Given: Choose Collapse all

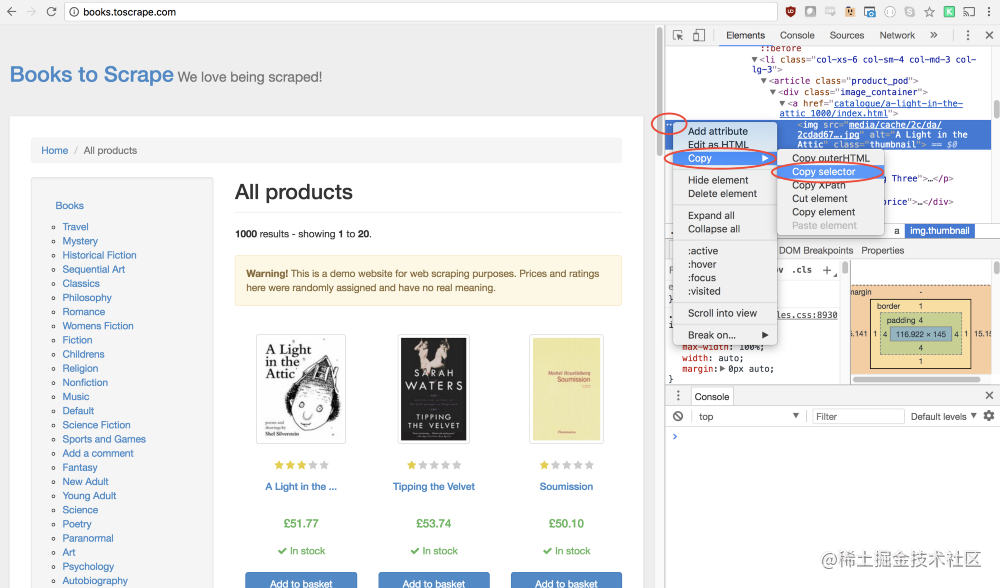Looking at the screenshot, I should [x=724, y=229].
